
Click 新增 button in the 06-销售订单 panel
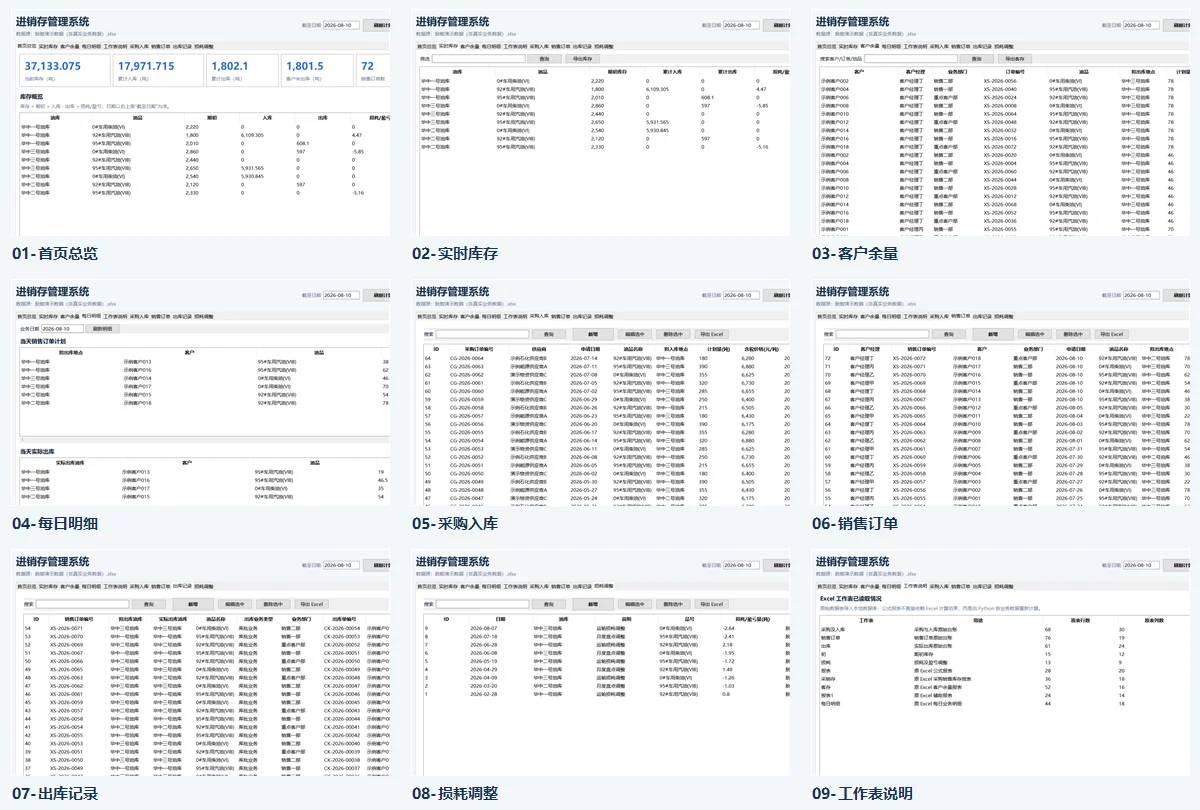[993, 334]
